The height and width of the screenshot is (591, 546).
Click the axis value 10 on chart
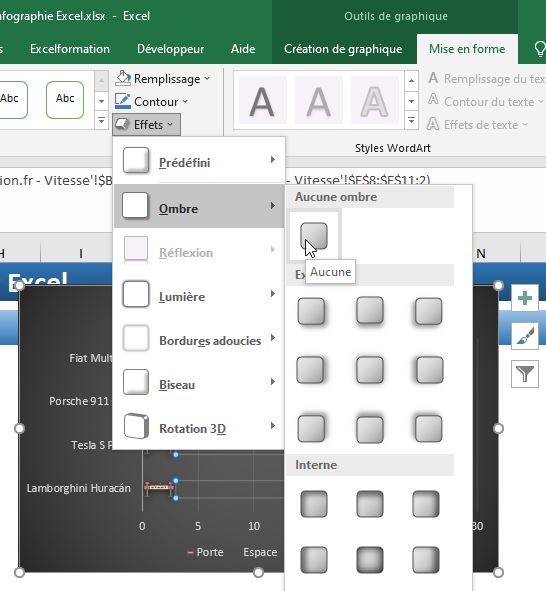point(254,526)
